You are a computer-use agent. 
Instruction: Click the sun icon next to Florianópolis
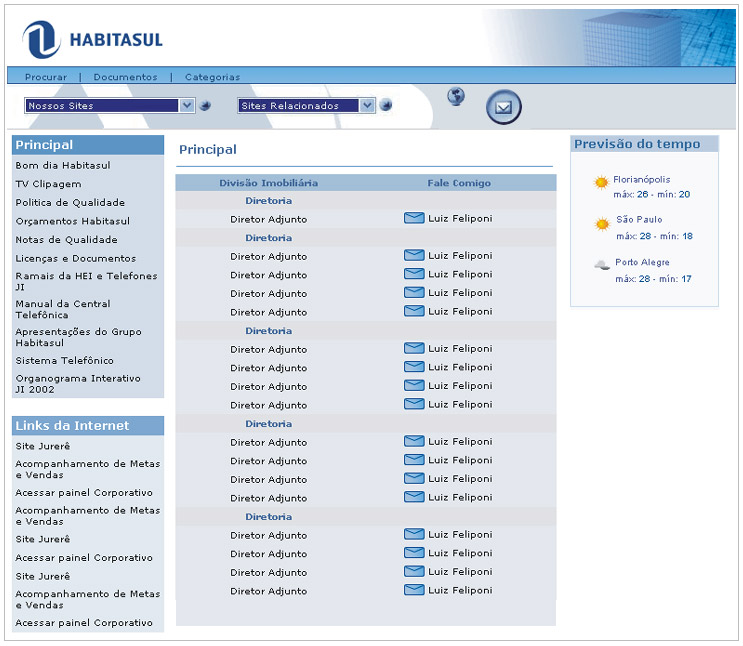click(x=601, y=183)
